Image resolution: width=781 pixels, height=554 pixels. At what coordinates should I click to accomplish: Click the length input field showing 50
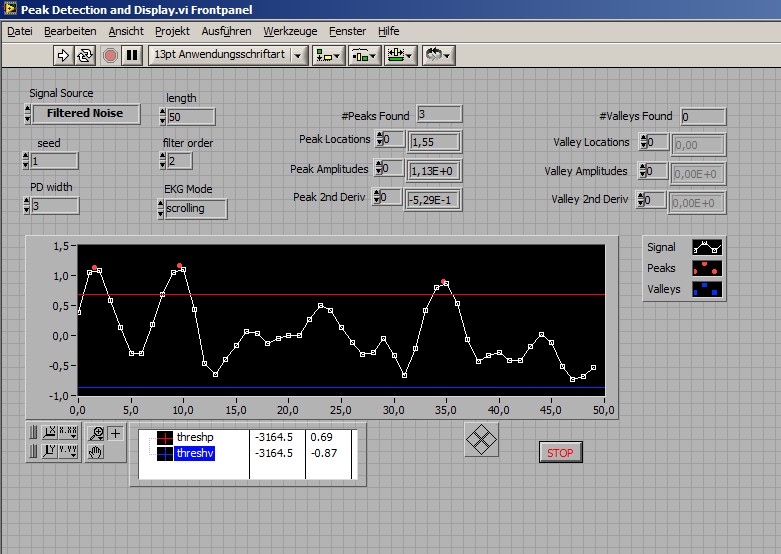191,117
